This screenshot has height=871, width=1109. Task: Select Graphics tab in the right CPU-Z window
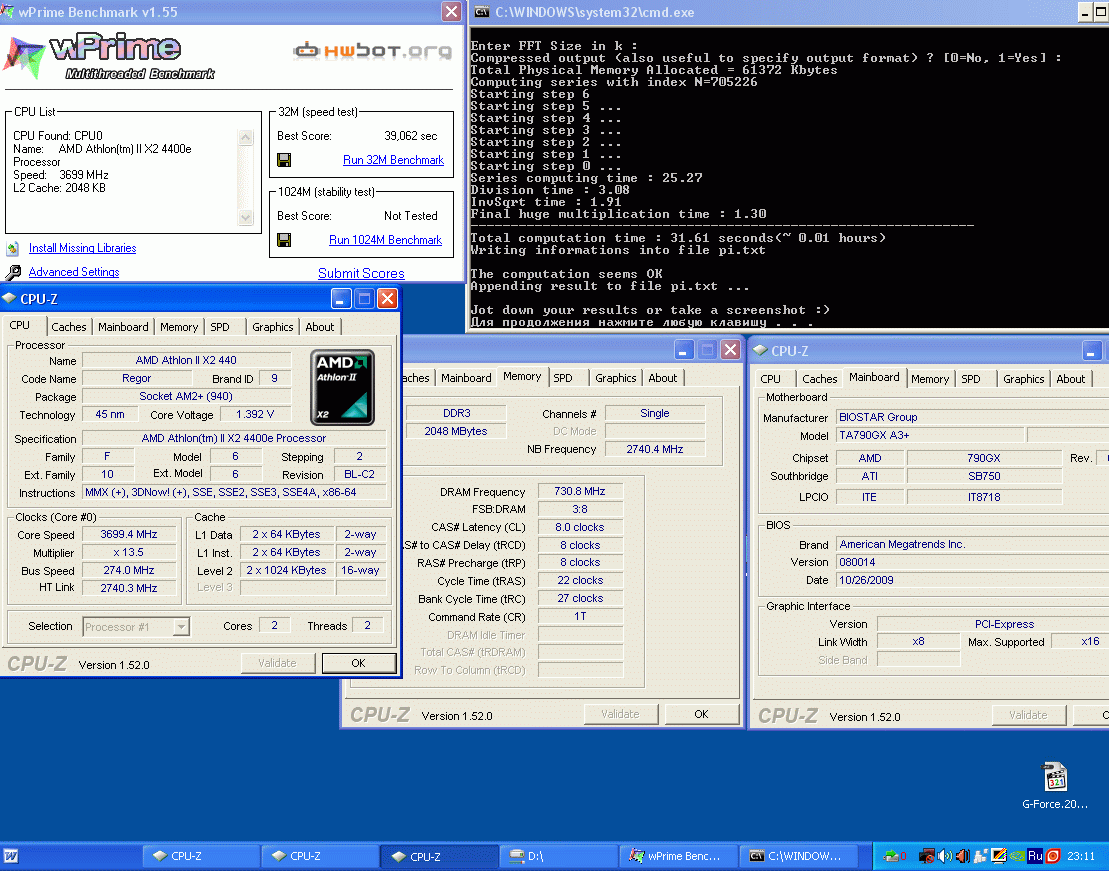(1023, 379)
